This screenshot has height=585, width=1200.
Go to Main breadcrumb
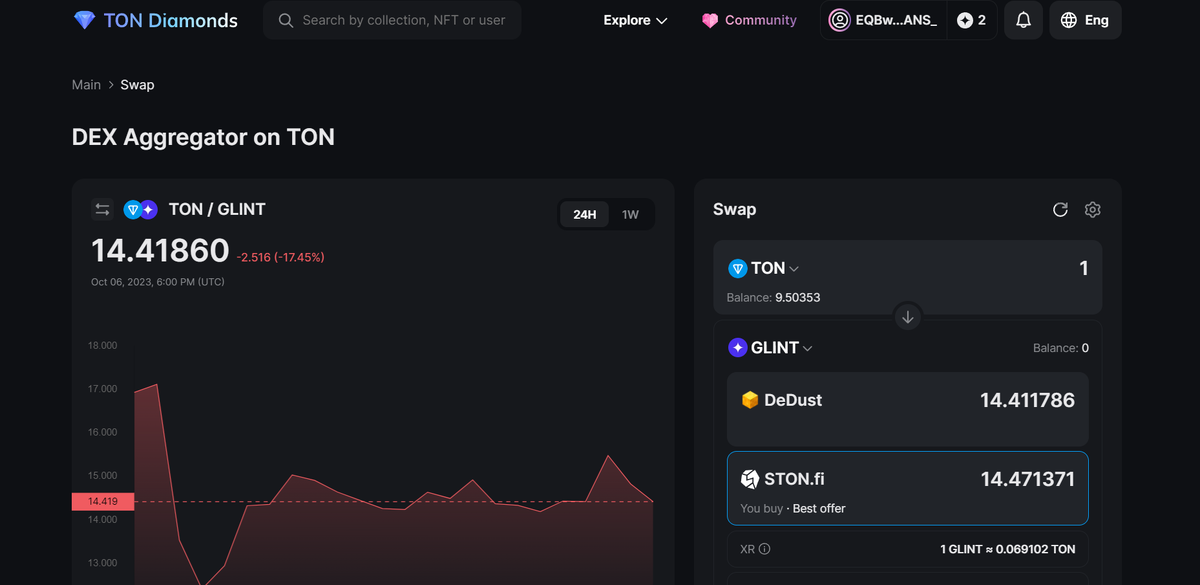(86, 85)
